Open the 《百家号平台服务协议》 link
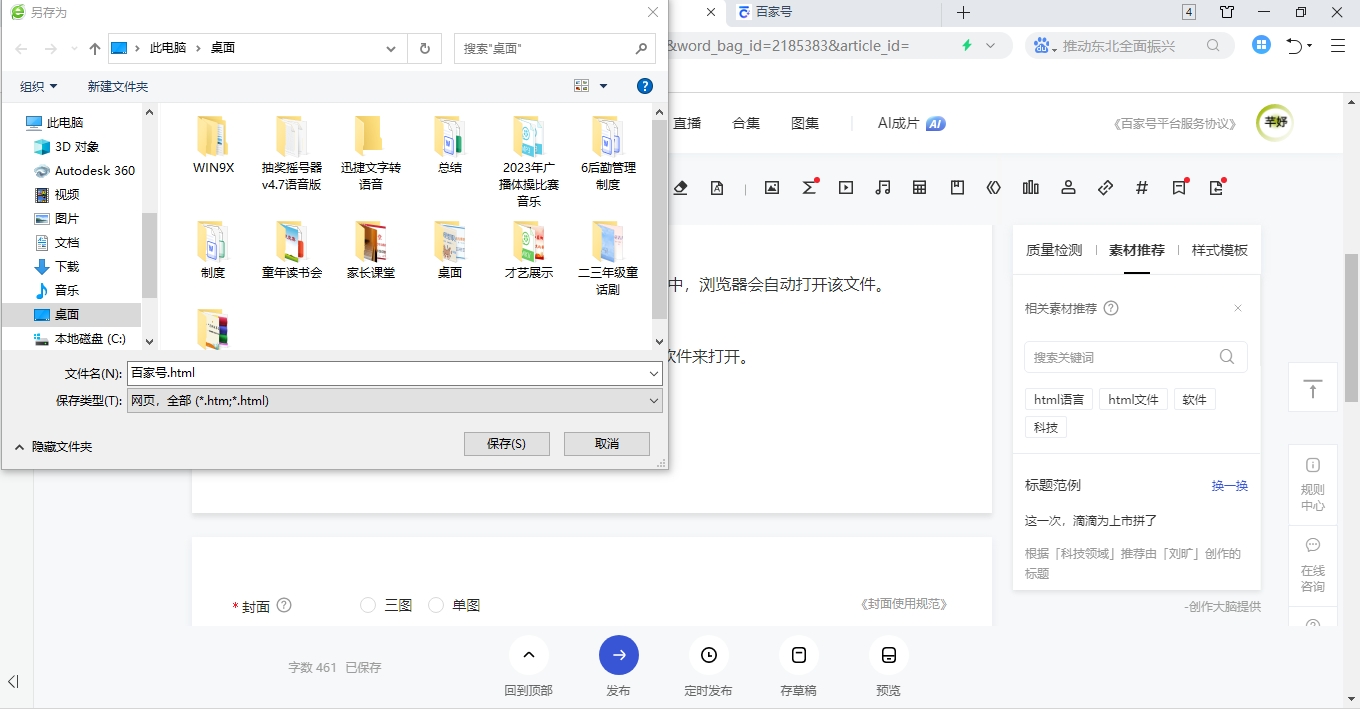 (x=1175, y=123)
